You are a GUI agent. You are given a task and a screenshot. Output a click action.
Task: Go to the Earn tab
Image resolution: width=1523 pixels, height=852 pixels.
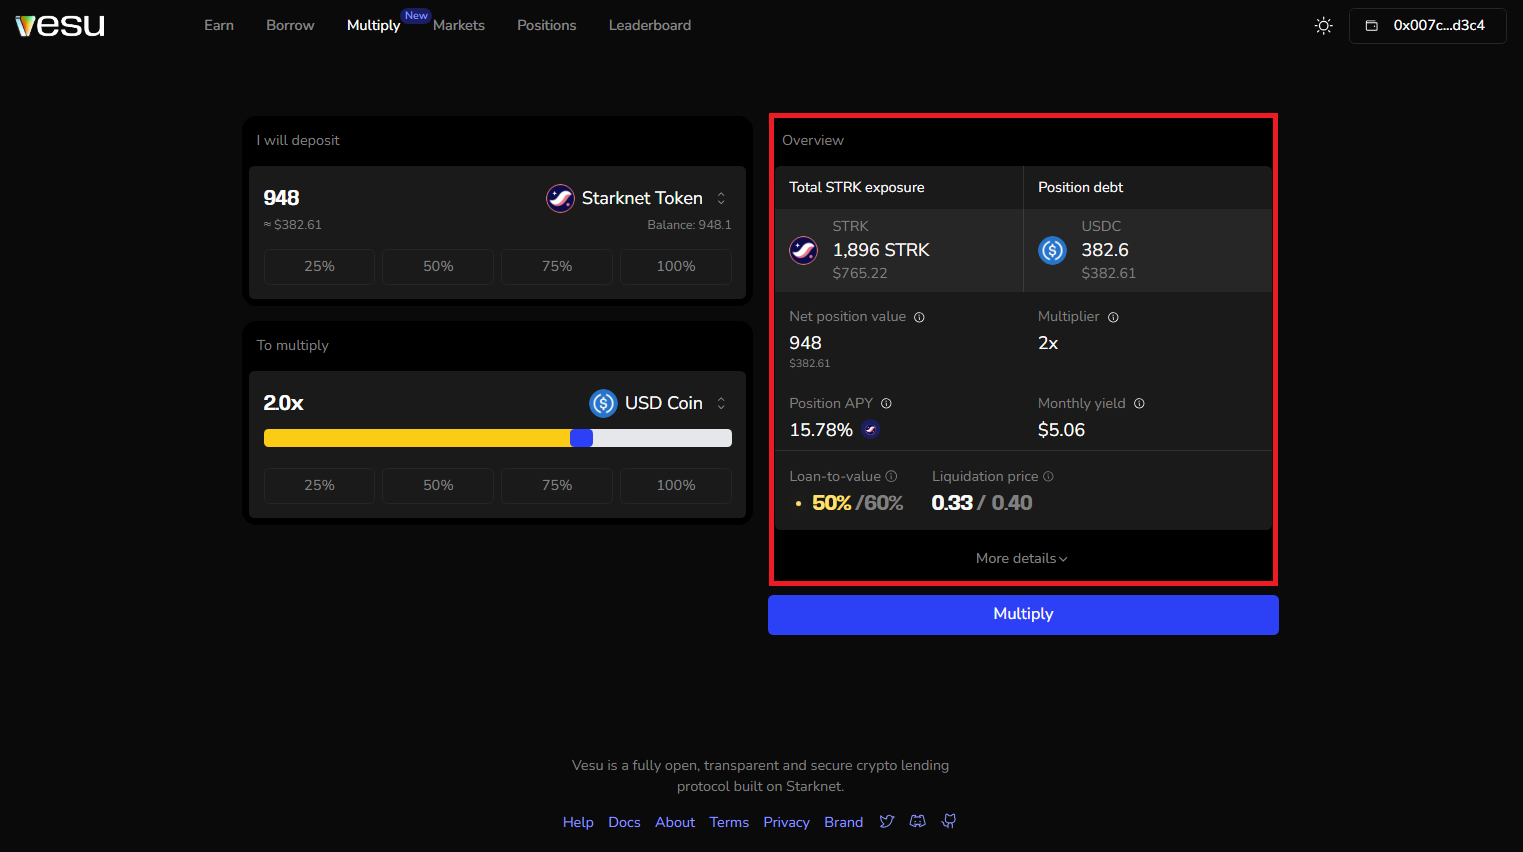219,25
